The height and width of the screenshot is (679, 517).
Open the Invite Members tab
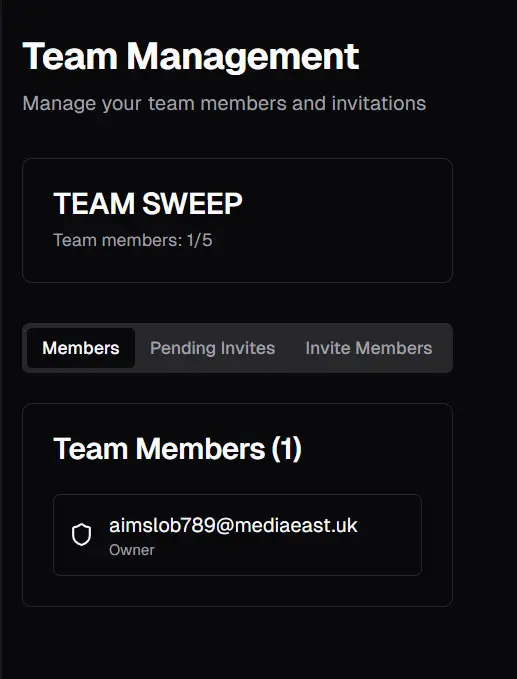coord(369,348)
